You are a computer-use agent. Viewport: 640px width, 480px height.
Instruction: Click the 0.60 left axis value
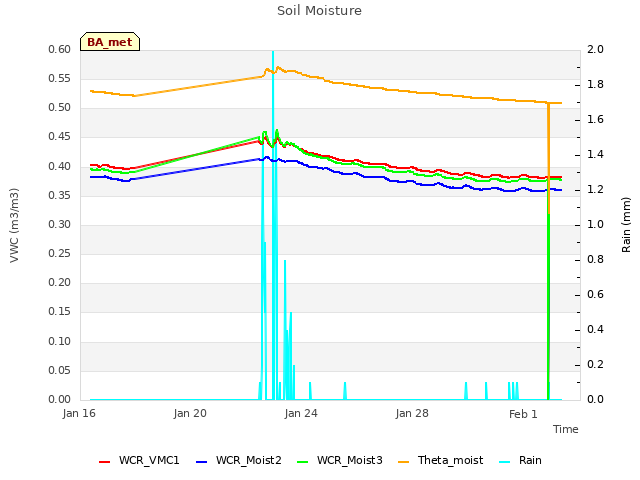click(x=60, y=50)
